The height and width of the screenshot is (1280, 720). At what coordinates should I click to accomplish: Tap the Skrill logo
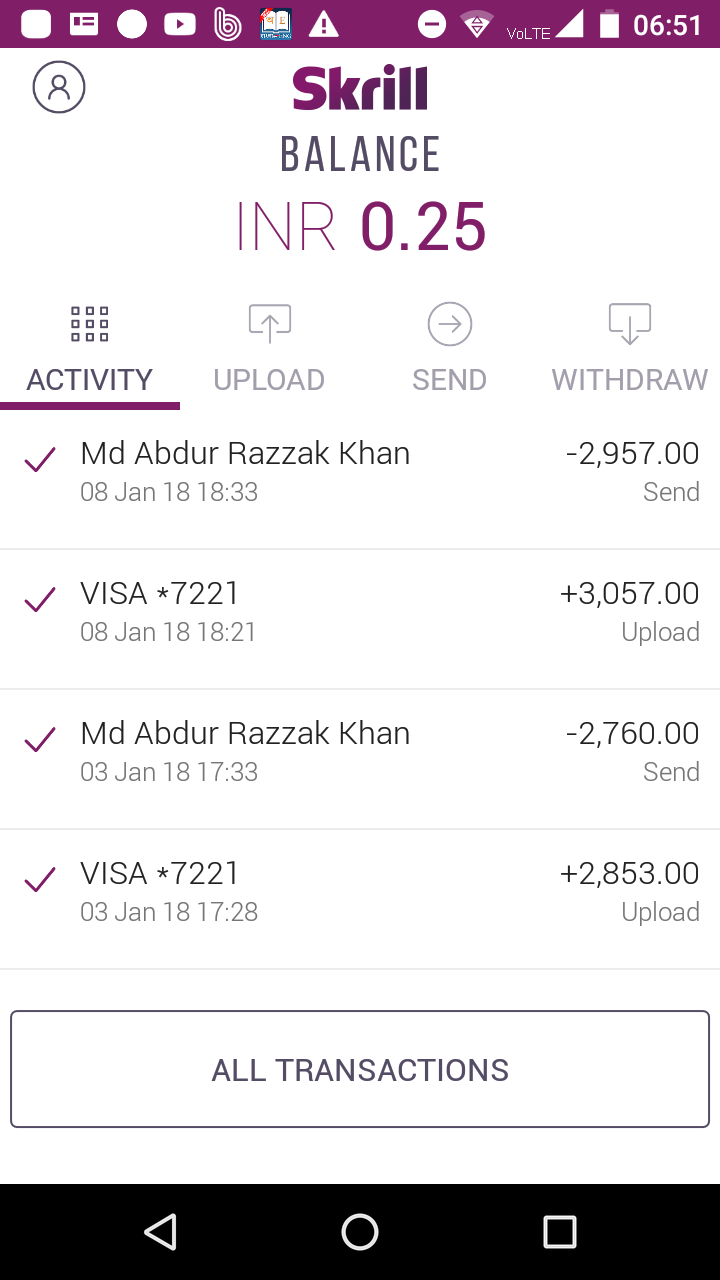click(360, 88)
